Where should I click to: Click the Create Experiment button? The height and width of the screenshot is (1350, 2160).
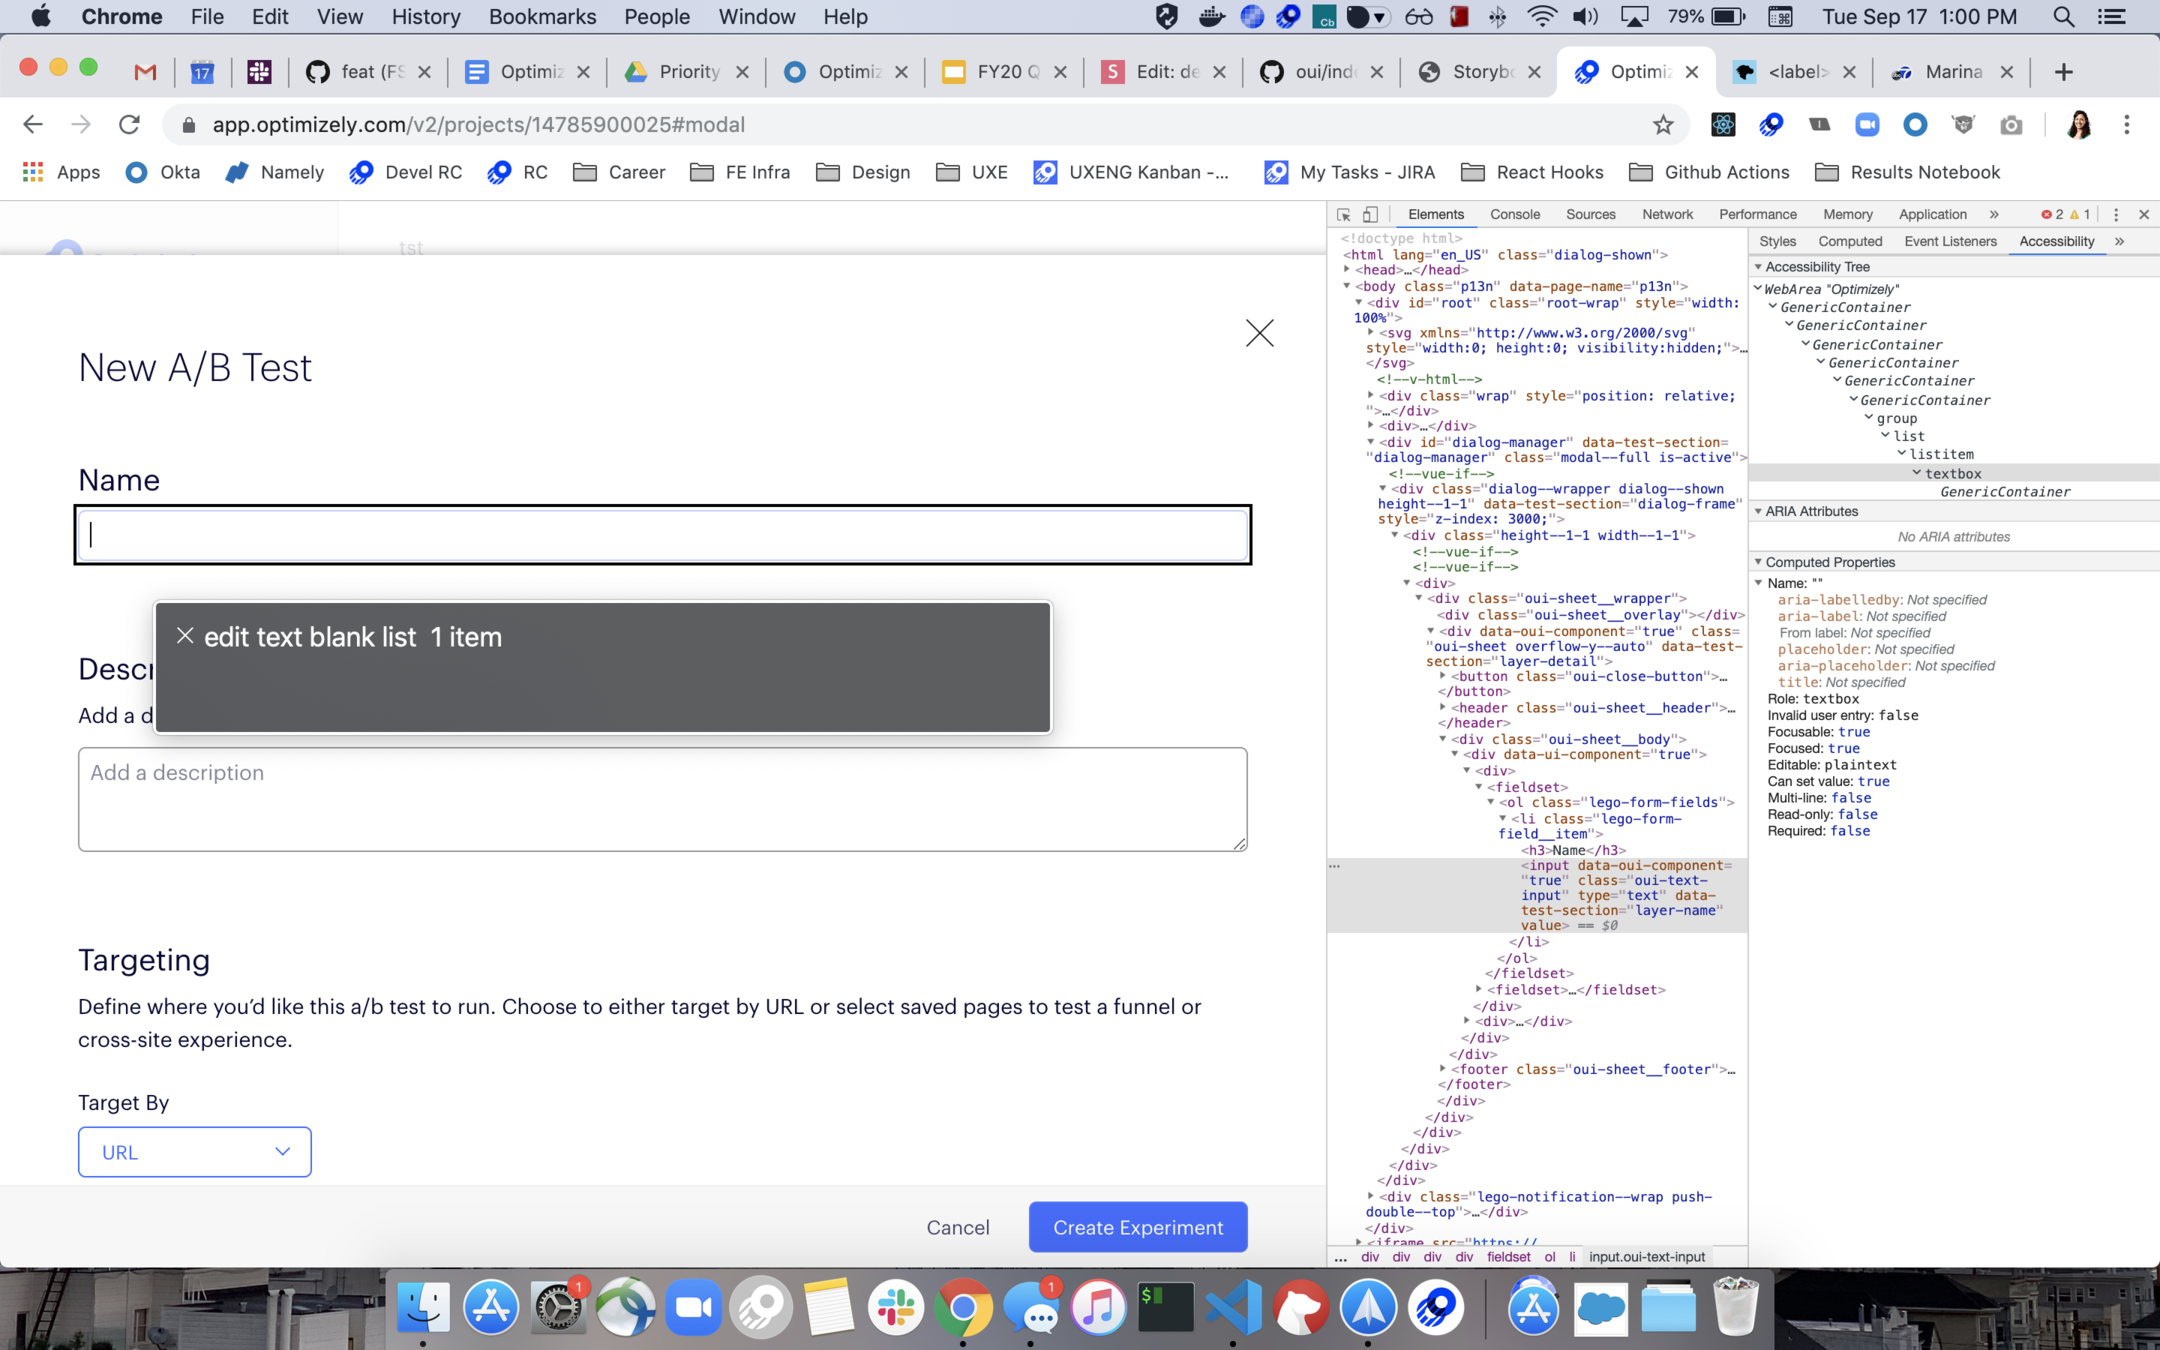pos(1137,1227)
